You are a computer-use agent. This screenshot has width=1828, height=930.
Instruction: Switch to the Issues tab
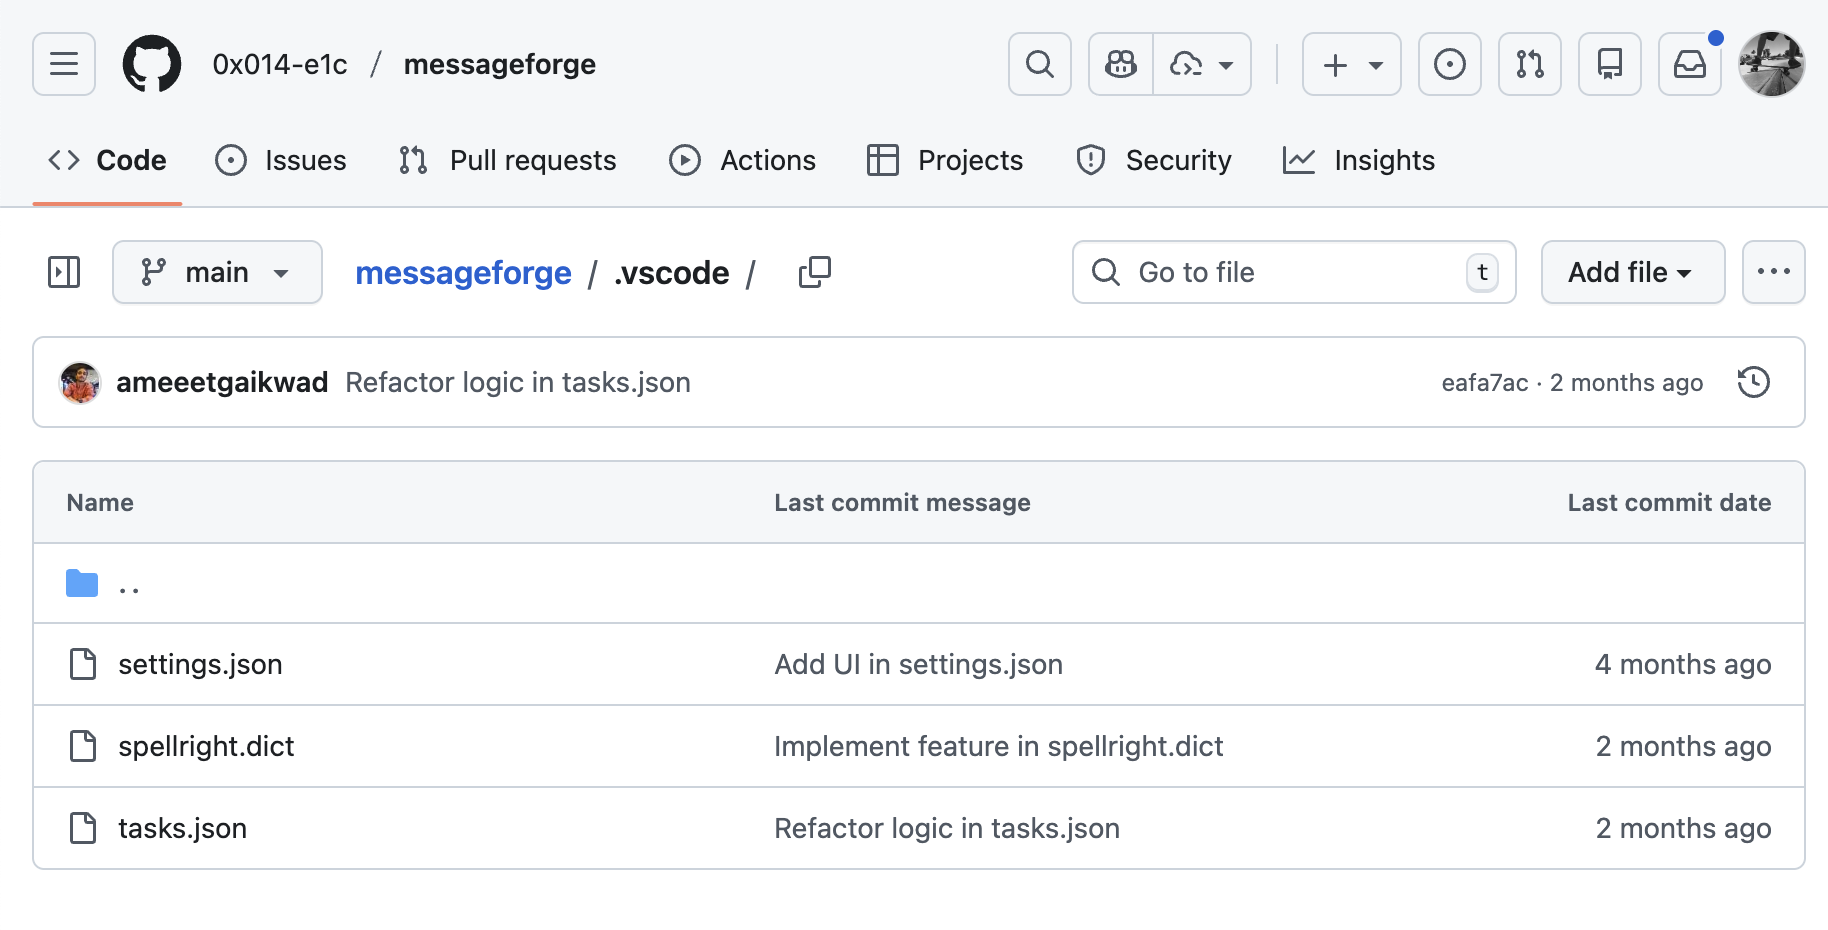281,160
